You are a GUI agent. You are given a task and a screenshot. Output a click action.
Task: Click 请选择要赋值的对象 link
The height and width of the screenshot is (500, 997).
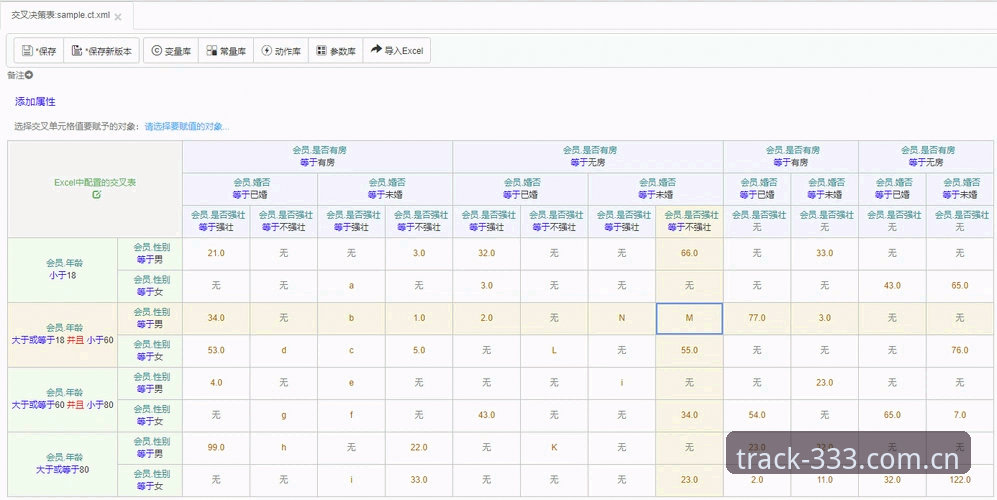coord(187,127)
